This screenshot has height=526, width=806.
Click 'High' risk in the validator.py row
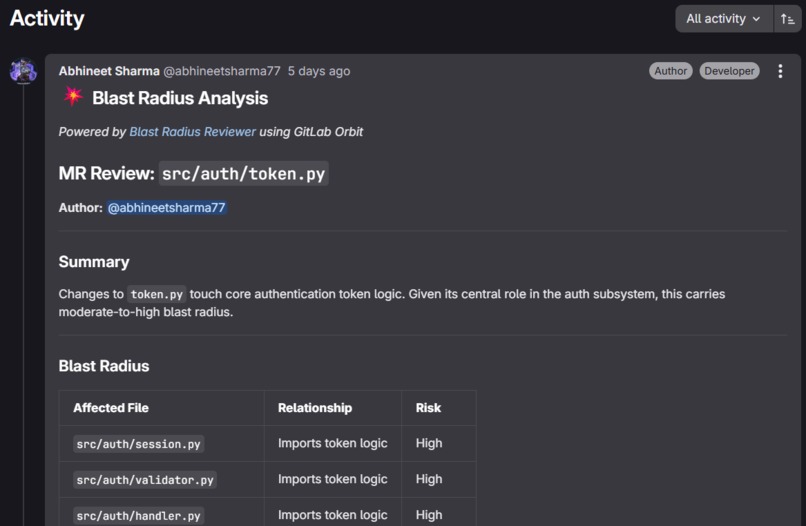pos(429,479)
